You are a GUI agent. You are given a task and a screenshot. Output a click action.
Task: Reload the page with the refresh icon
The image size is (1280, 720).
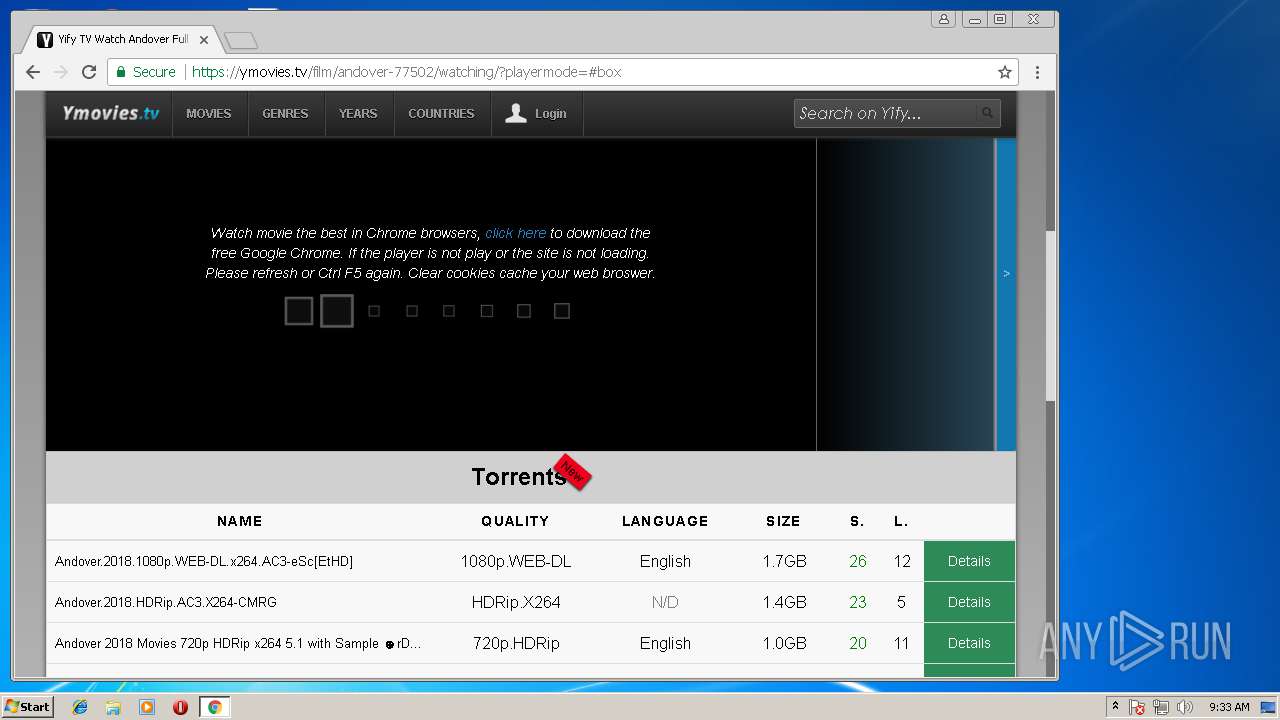pyautogui.click(x=89, y=72)
